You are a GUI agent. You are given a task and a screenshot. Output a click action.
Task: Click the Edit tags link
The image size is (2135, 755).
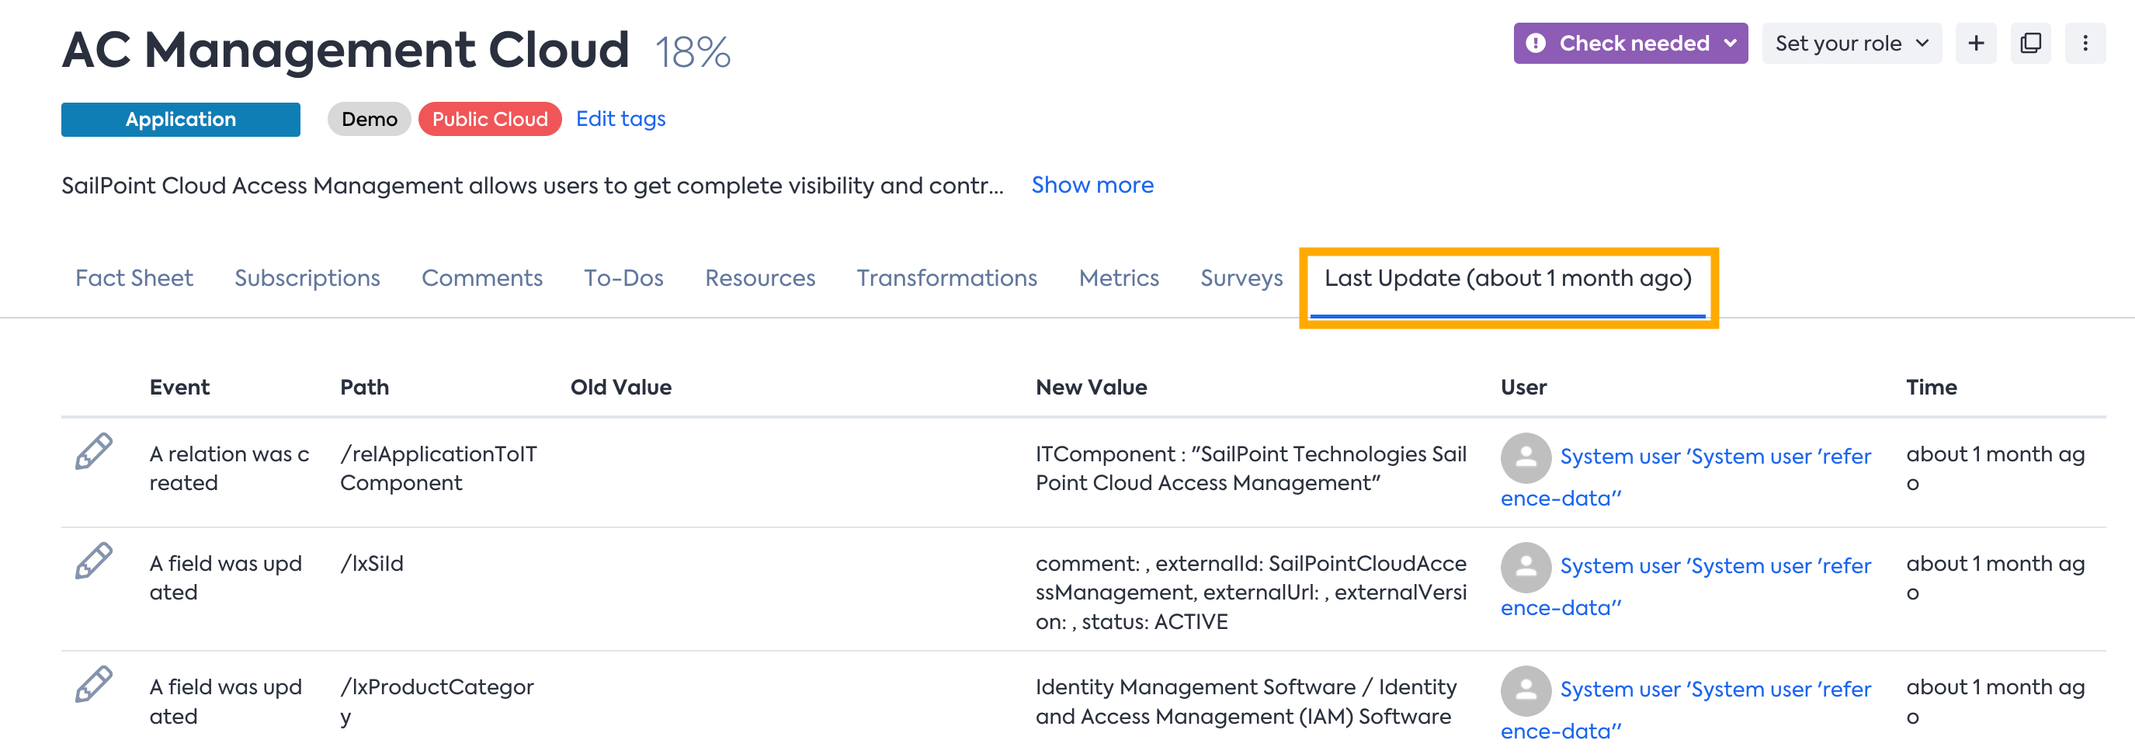(621, 119)
